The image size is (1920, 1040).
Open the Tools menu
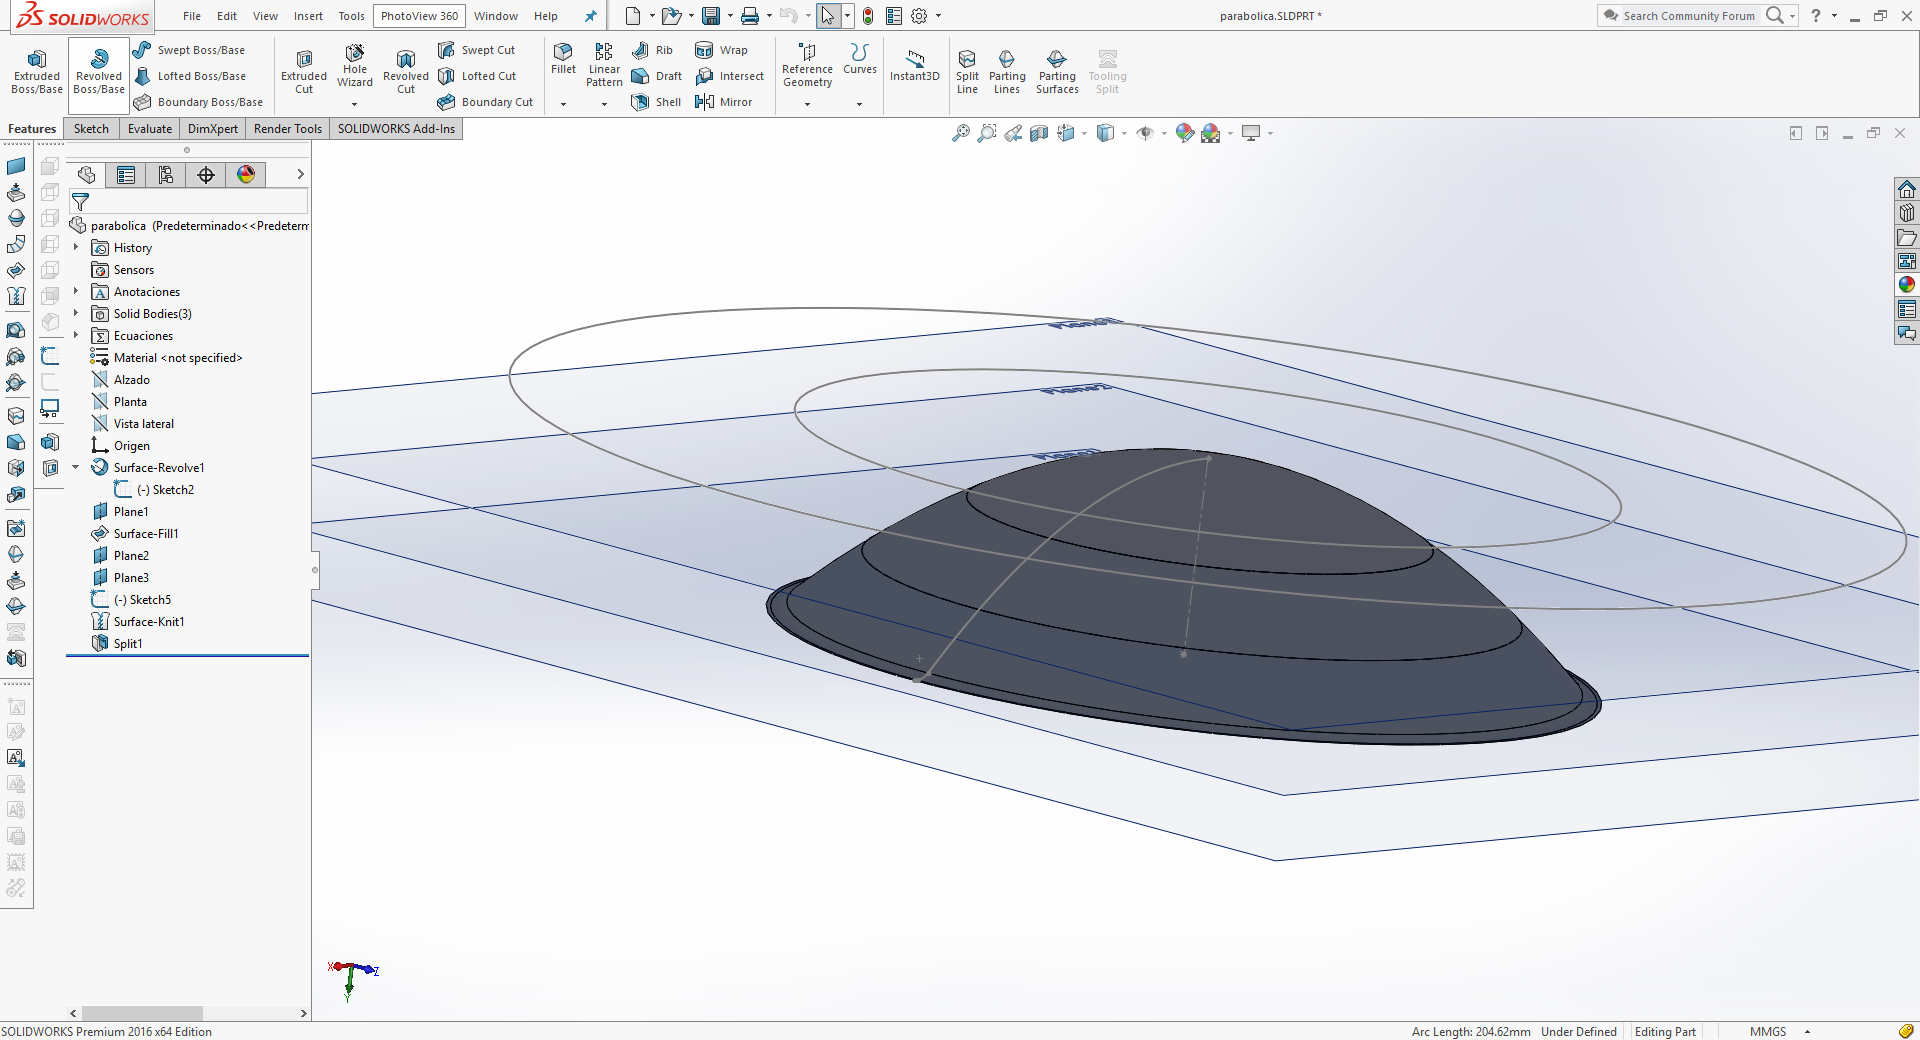[351, 16]
